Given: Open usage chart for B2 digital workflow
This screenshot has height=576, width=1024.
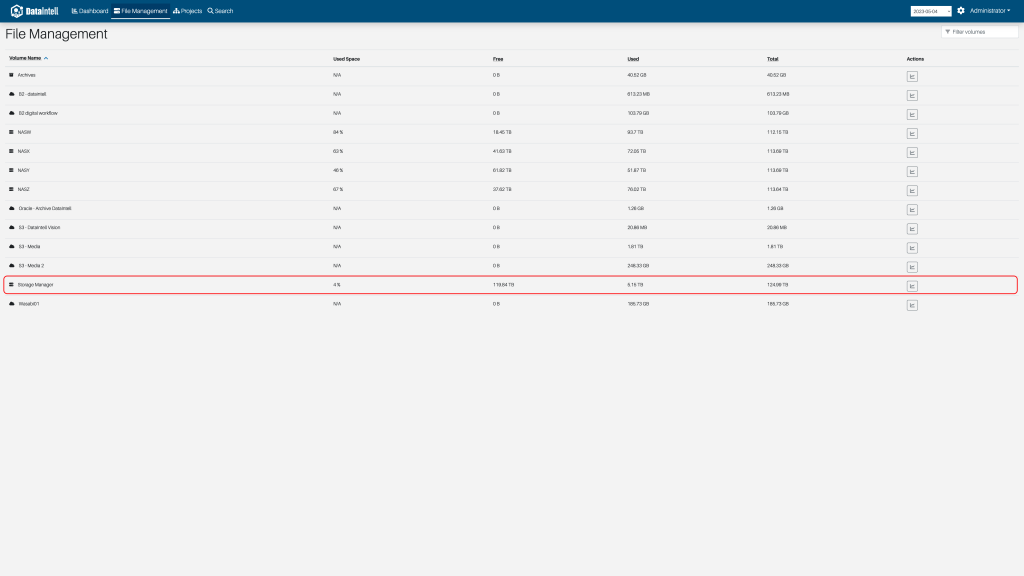Looking at the screenshot, I should coord(912,114).
